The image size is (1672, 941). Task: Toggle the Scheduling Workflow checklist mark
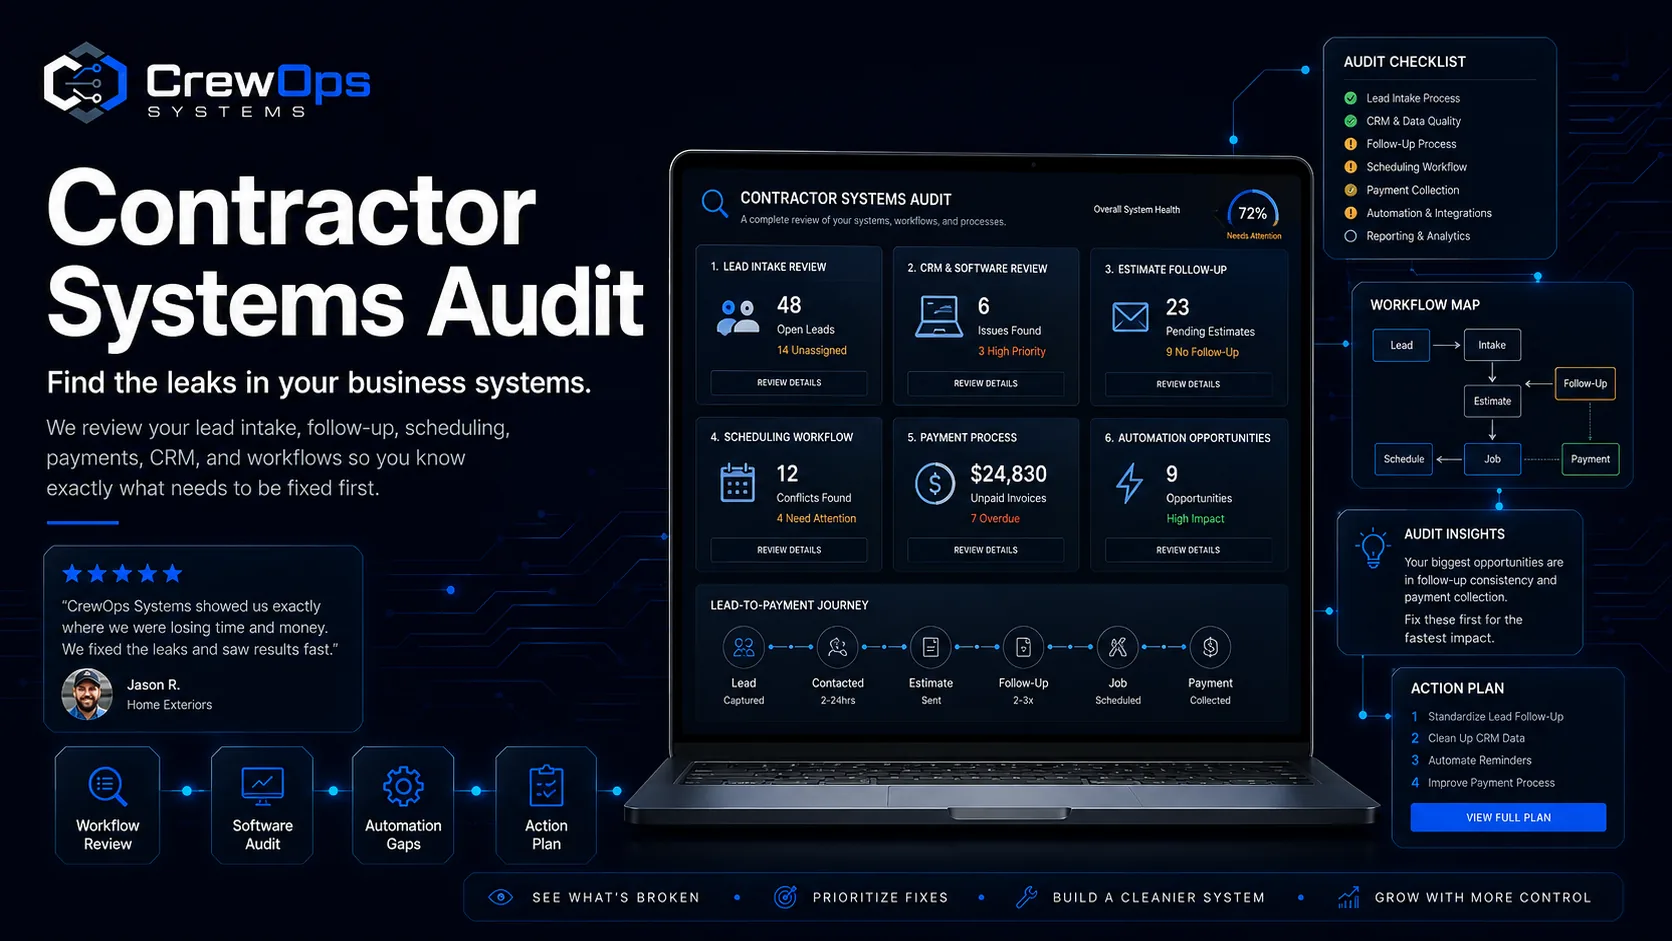tap(1350, 167)
